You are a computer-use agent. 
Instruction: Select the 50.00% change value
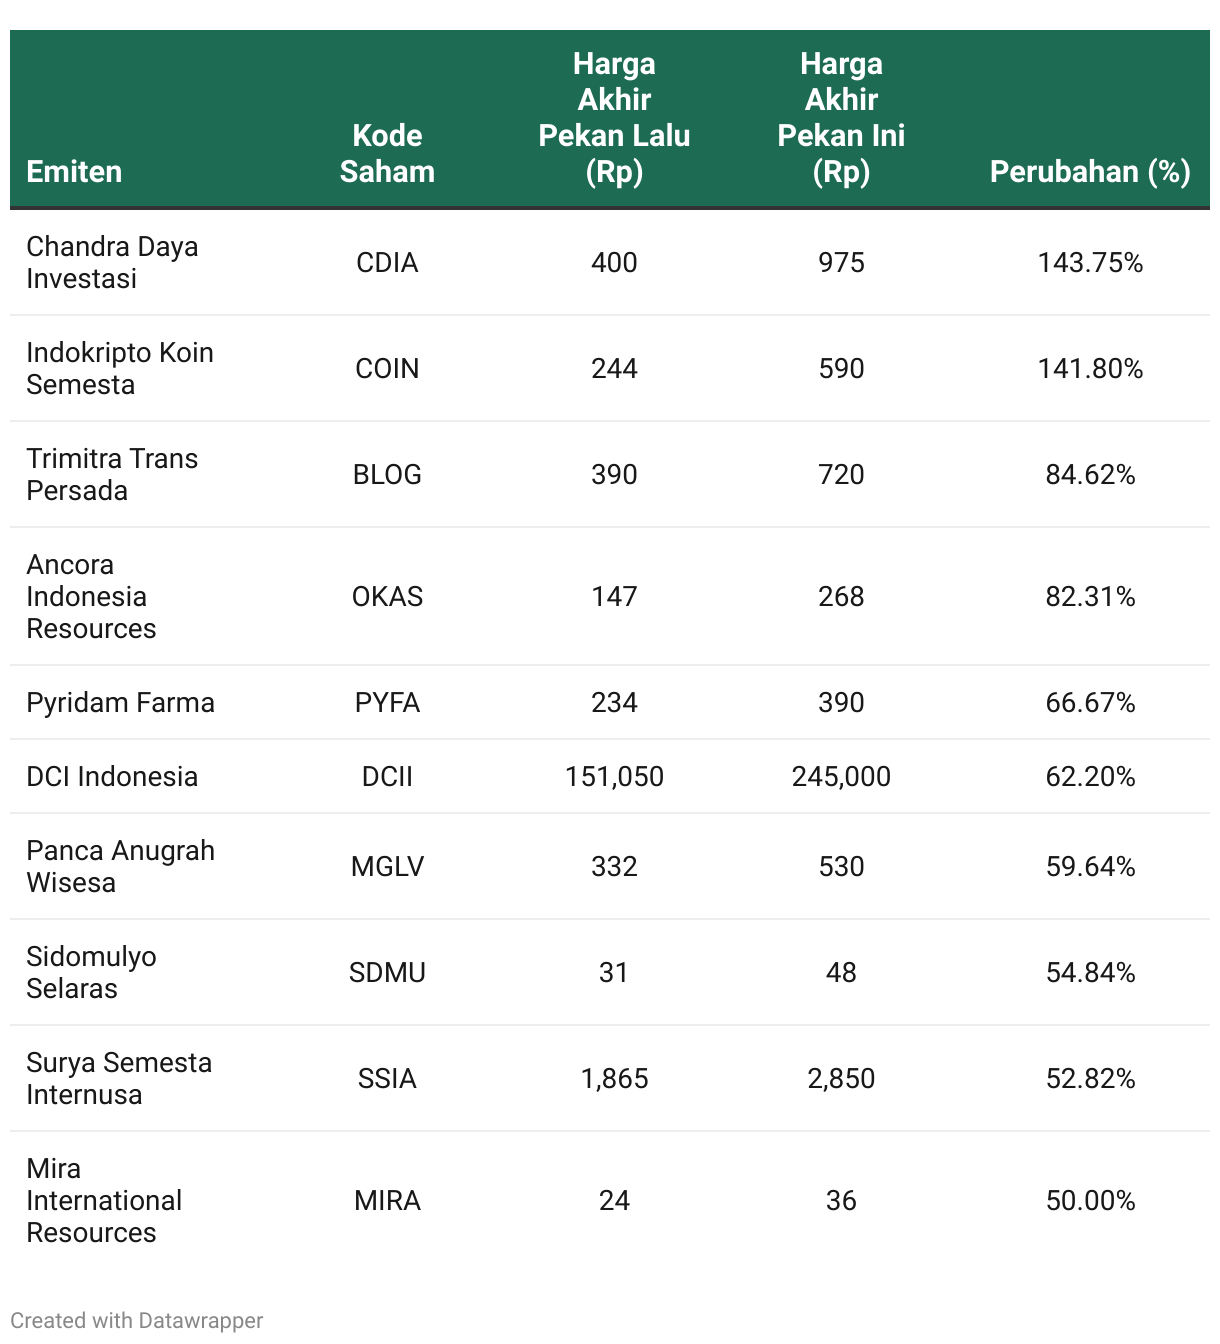[1090, 1200]
